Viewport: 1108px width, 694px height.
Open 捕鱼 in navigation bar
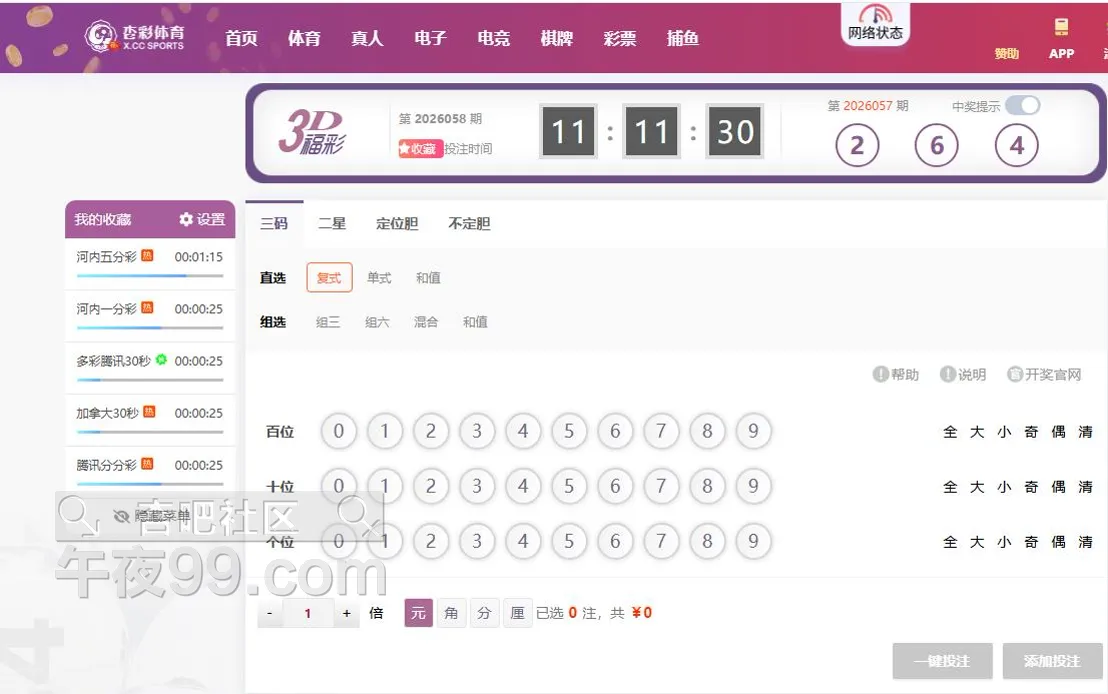[683, 38]
